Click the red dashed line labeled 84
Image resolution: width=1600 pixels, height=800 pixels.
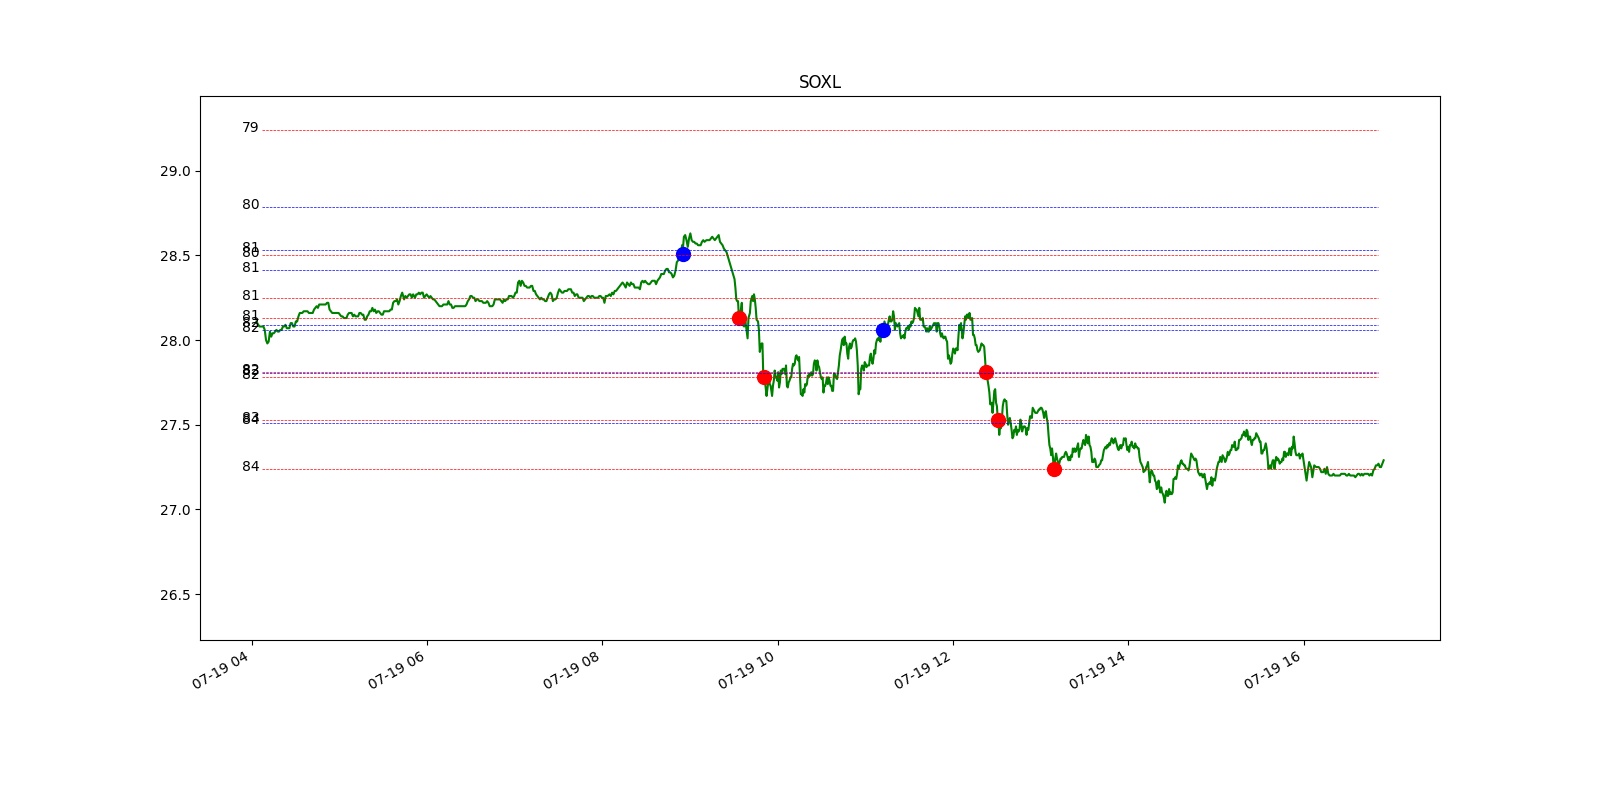tap(820, 469)
